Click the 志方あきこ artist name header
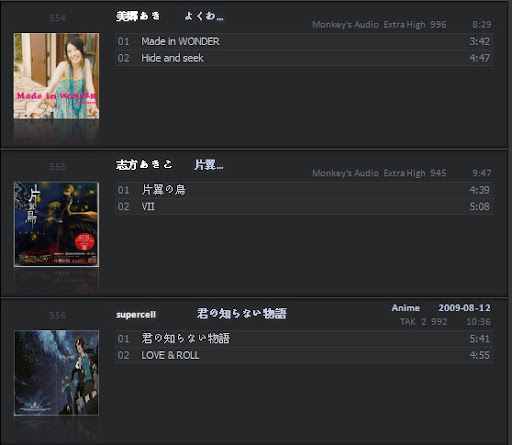This screenshot has height=445, width=512. (x=144, y=165)
